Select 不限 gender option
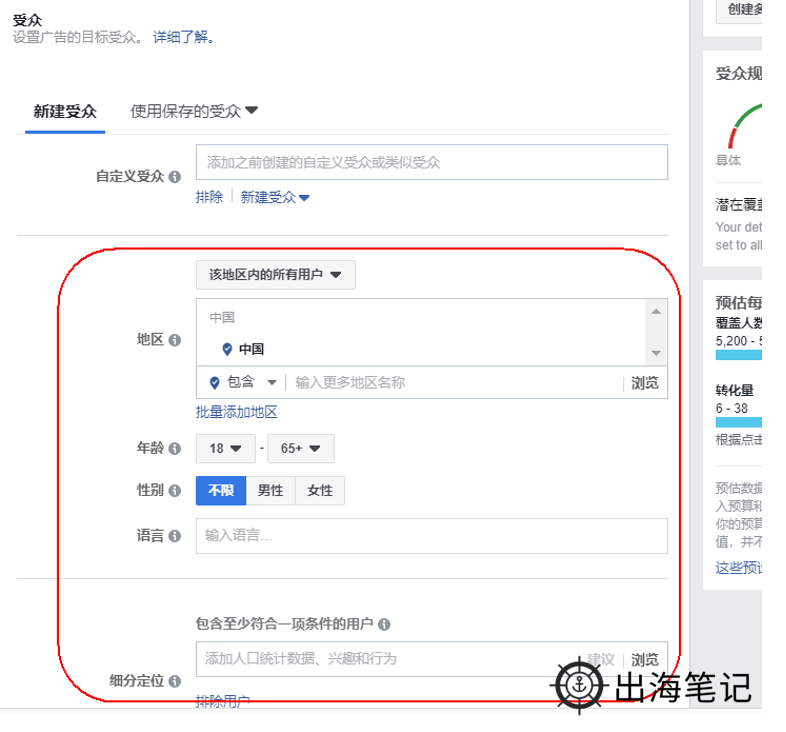 point(221,491)
